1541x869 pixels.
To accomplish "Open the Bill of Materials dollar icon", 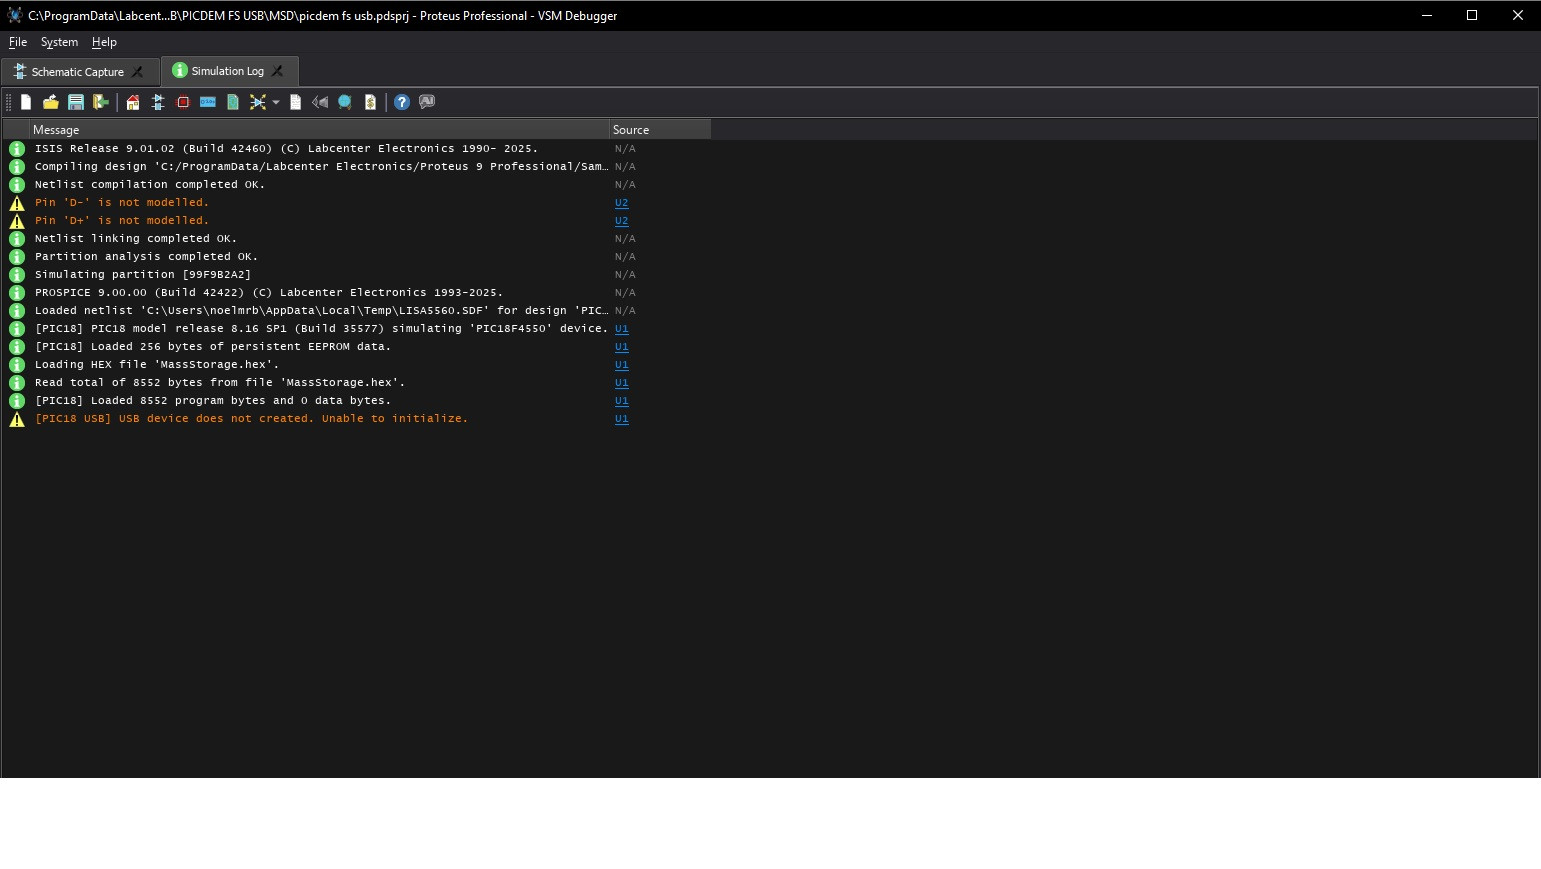I will point(370,102).
